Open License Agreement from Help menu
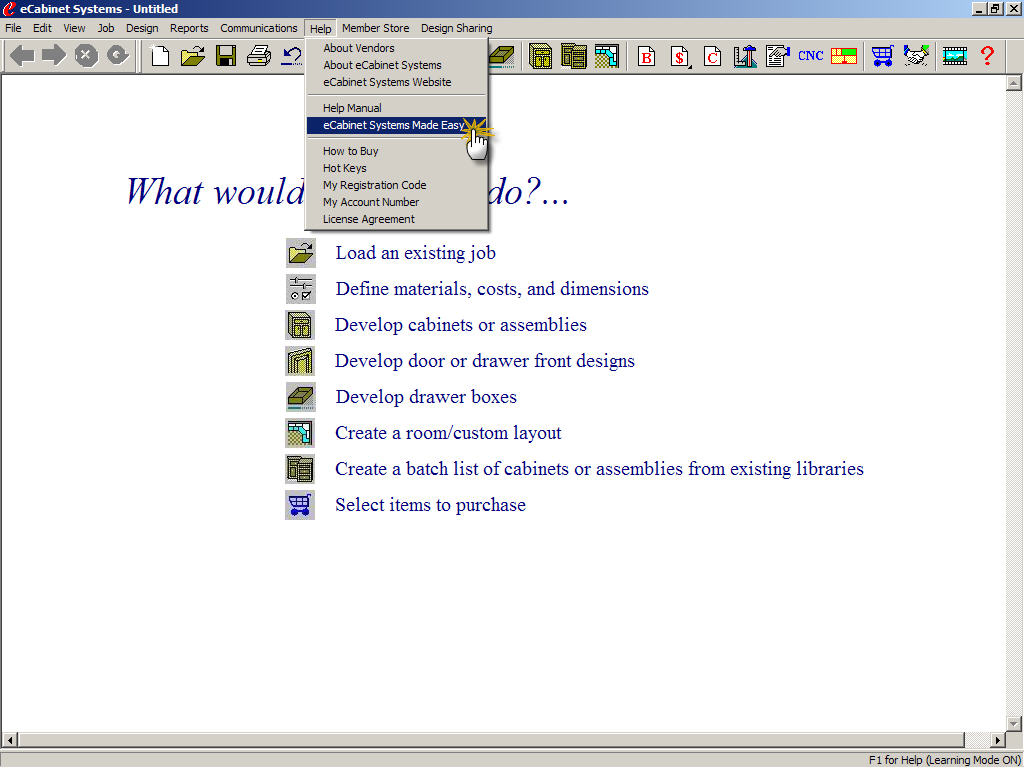 click(396, 219)
